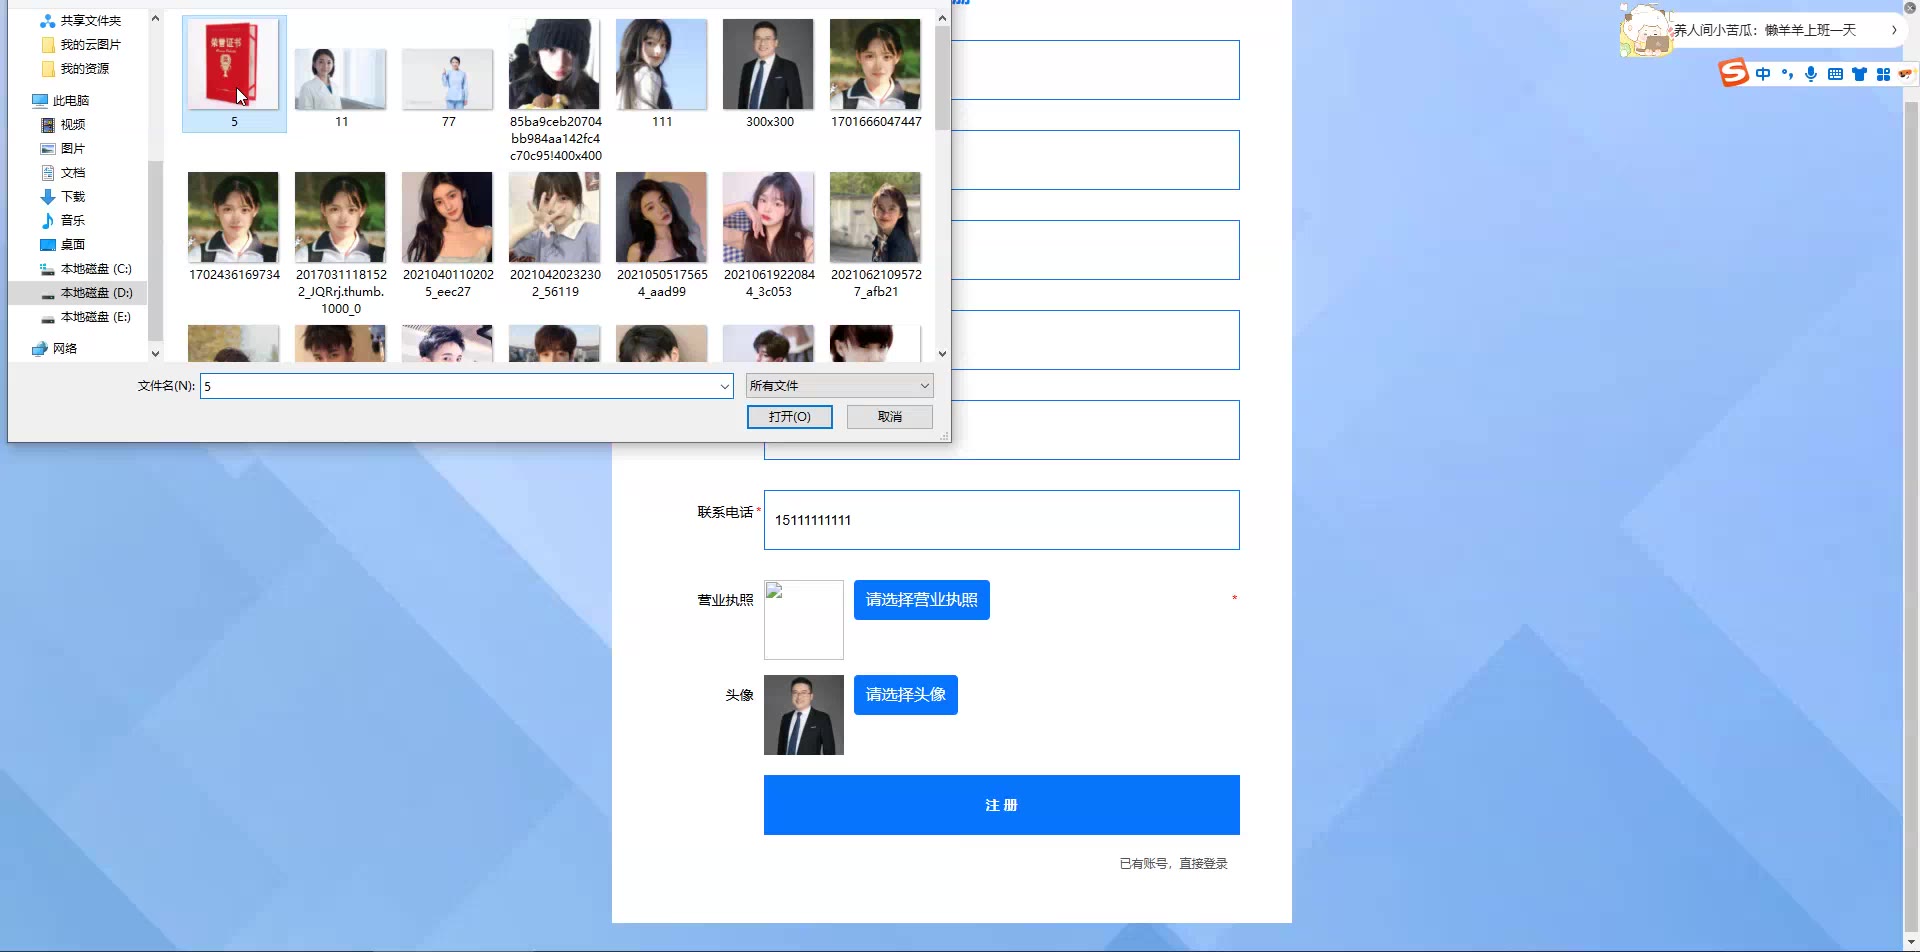The height and width of the screenshot is (952, 1920).
Task: Open the 所有文件 file type dropdown
Action: 839,386
